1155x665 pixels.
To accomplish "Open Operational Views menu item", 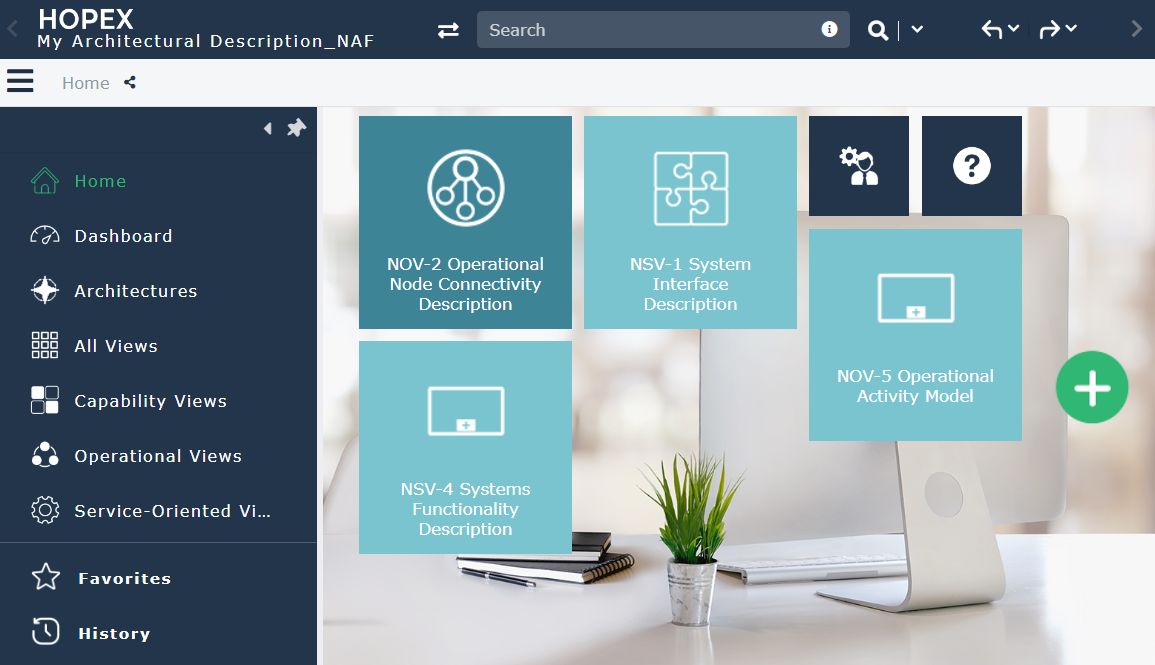I will (157, 456).
